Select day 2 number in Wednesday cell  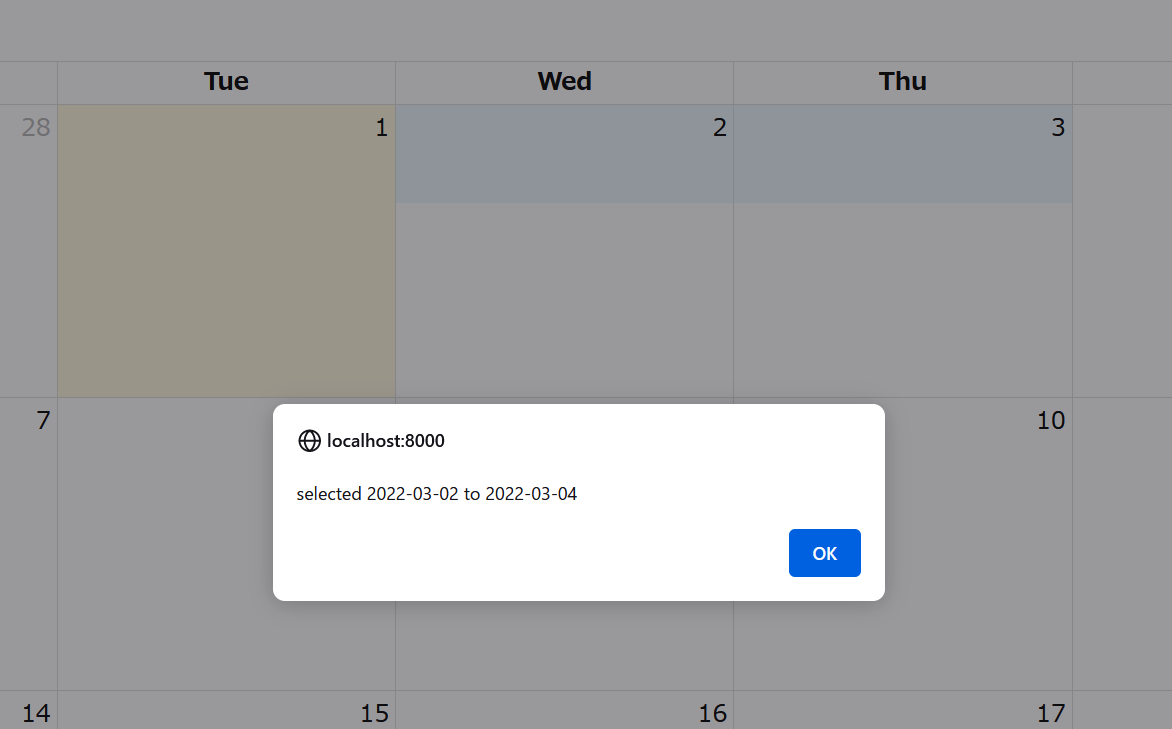pos(720,128)
